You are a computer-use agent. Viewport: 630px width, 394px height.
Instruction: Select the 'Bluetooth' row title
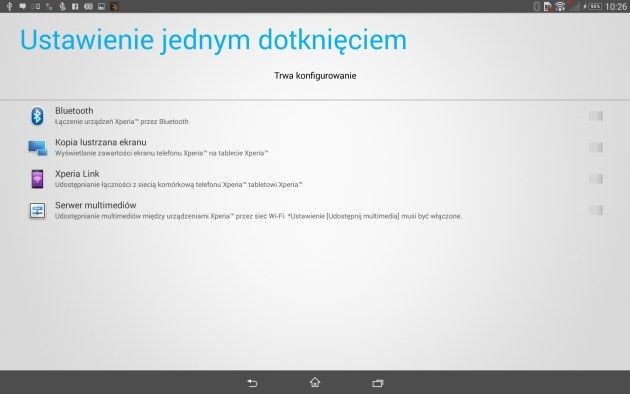click(x=74, y=111)
